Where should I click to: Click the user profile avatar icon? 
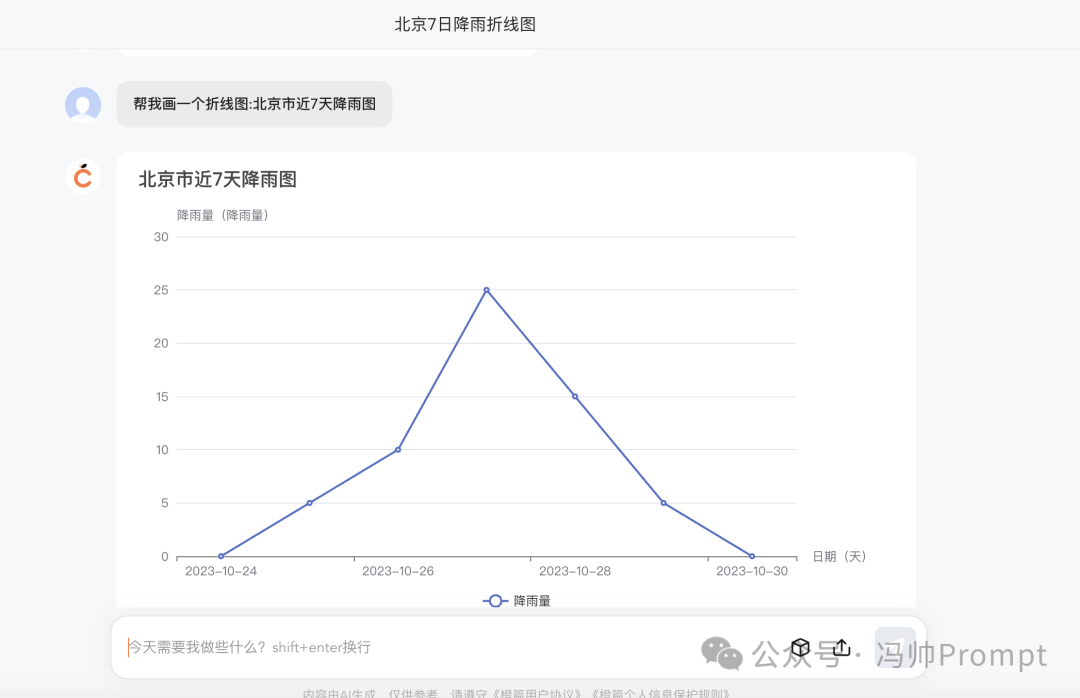coord(82,104)
